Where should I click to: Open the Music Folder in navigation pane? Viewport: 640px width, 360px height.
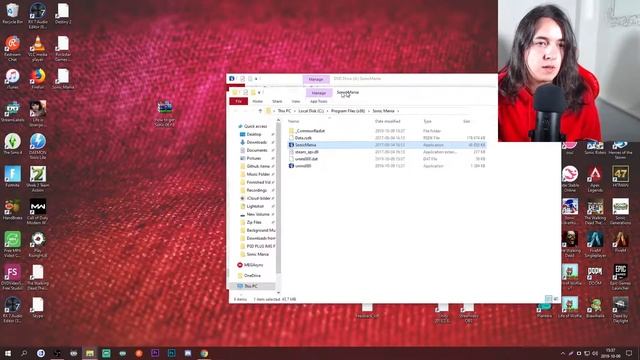(x=258, y=174)
